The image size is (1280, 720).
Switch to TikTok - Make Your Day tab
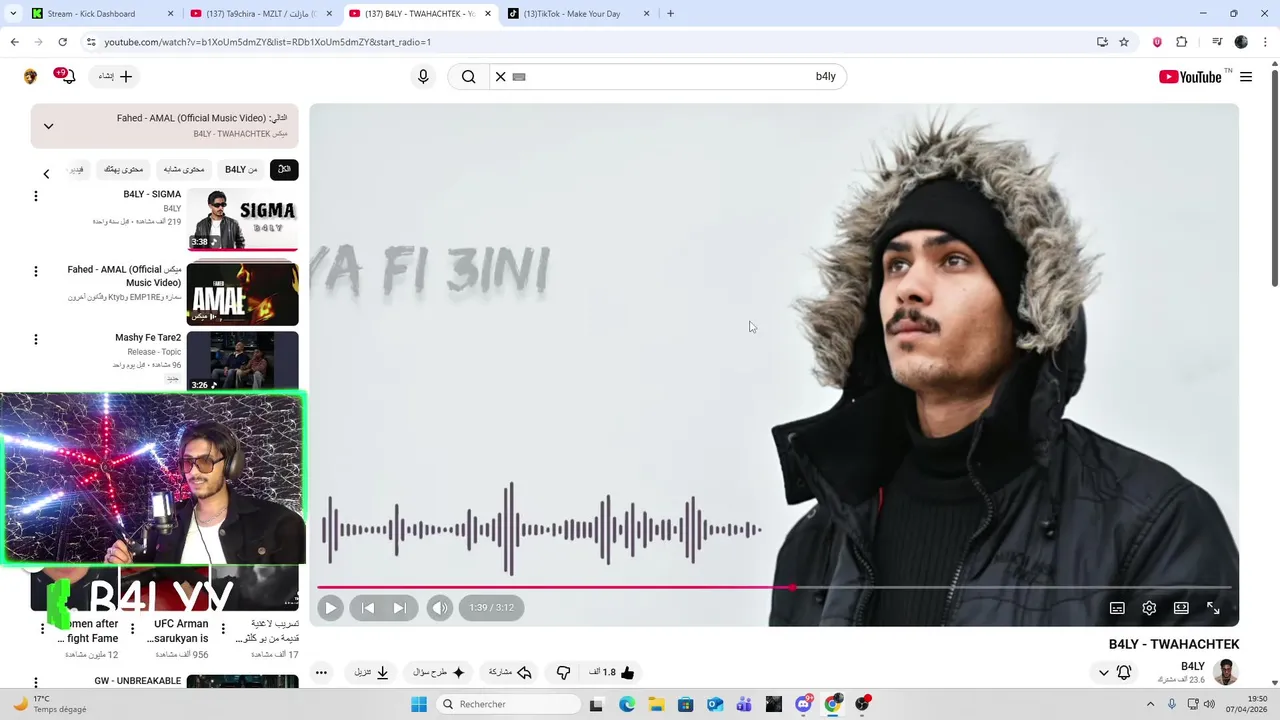pos(579,14)
